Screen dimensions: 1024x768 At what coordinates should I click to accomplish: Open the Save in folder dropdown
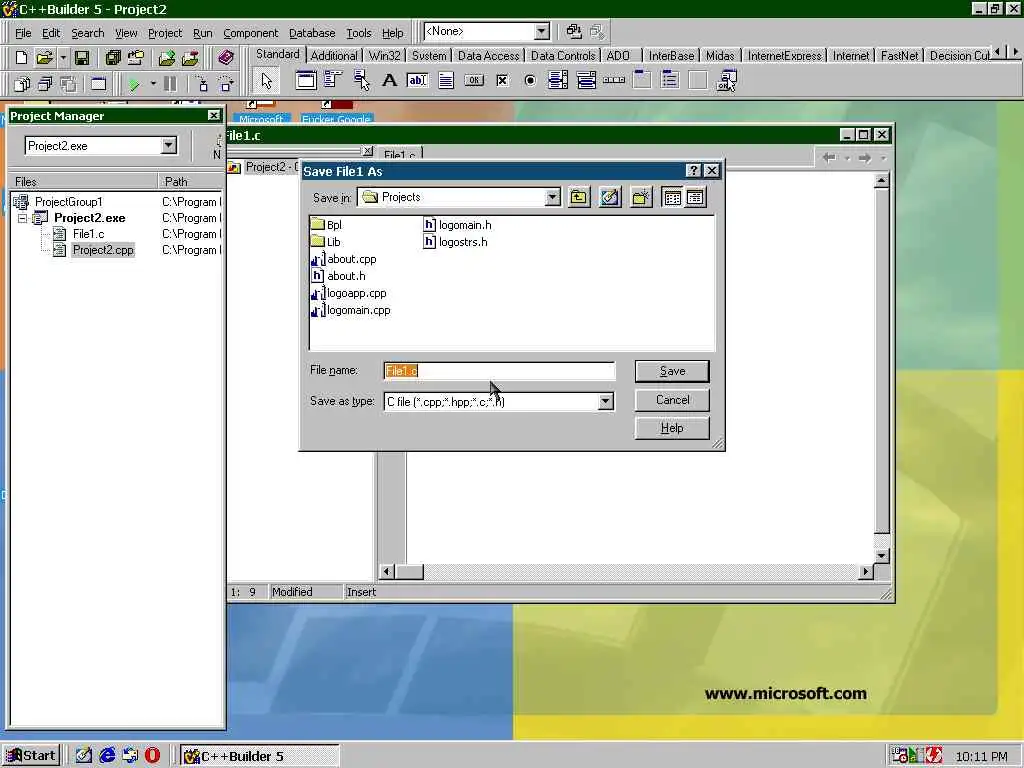coord(552,197)
